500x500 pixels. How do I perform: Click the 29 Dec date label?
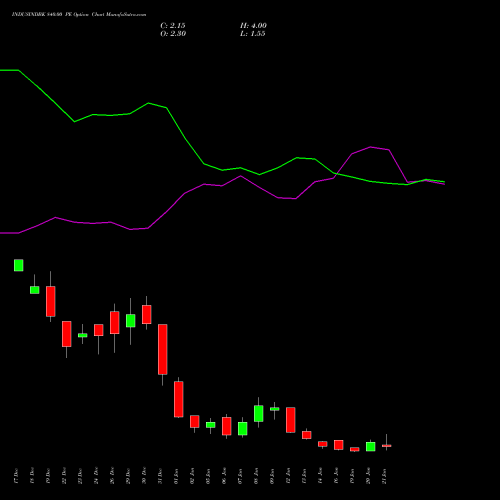click(129, 476)
